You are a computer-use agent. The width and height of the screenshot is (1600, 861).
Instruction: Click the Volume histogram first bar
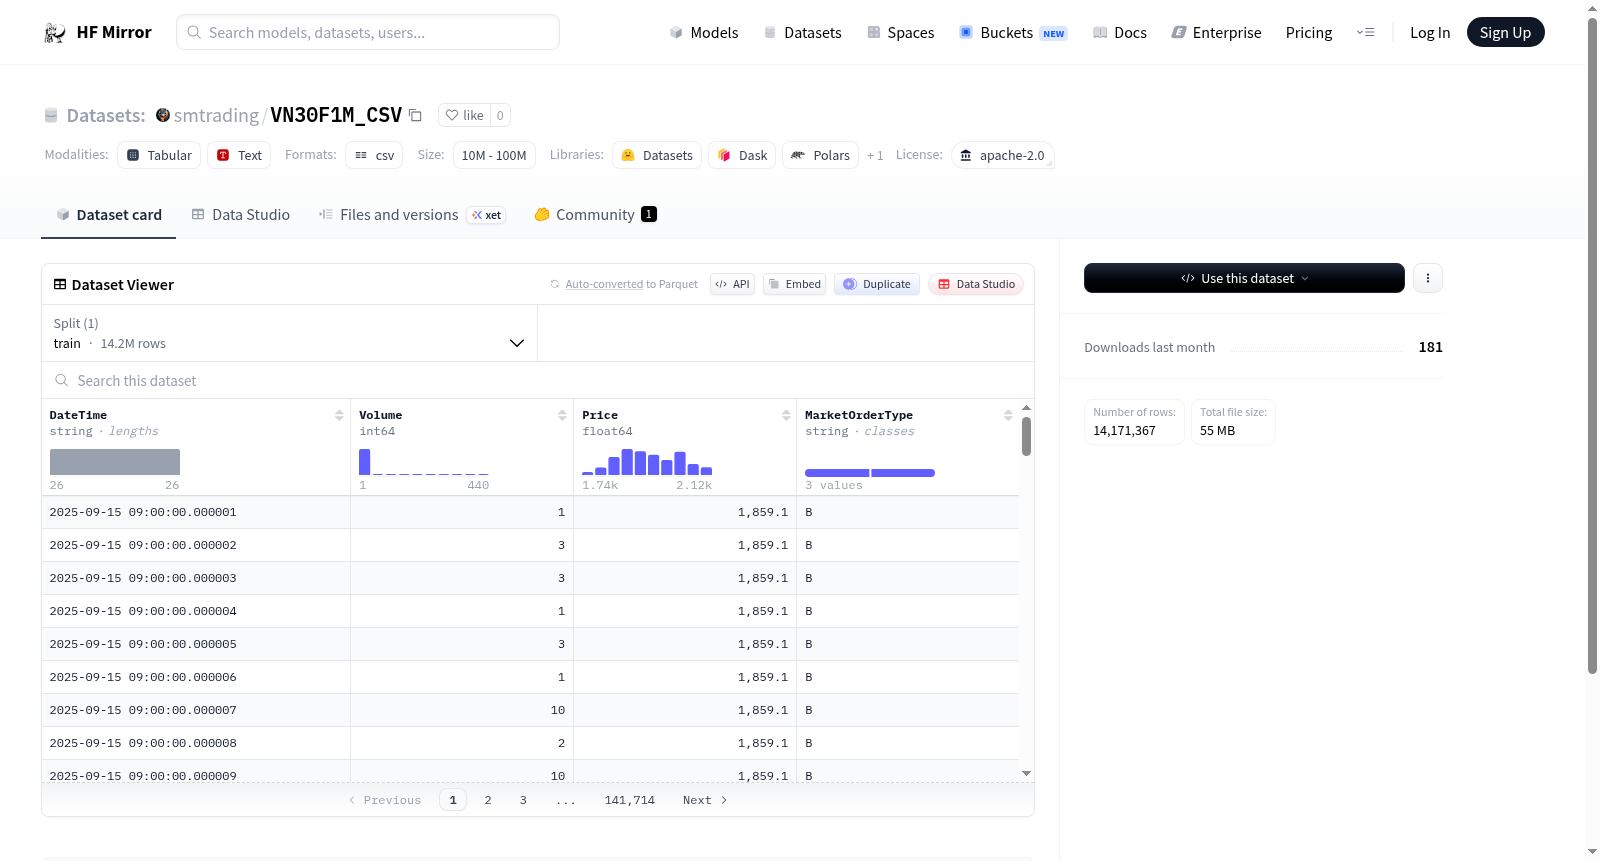pos(365,462)
